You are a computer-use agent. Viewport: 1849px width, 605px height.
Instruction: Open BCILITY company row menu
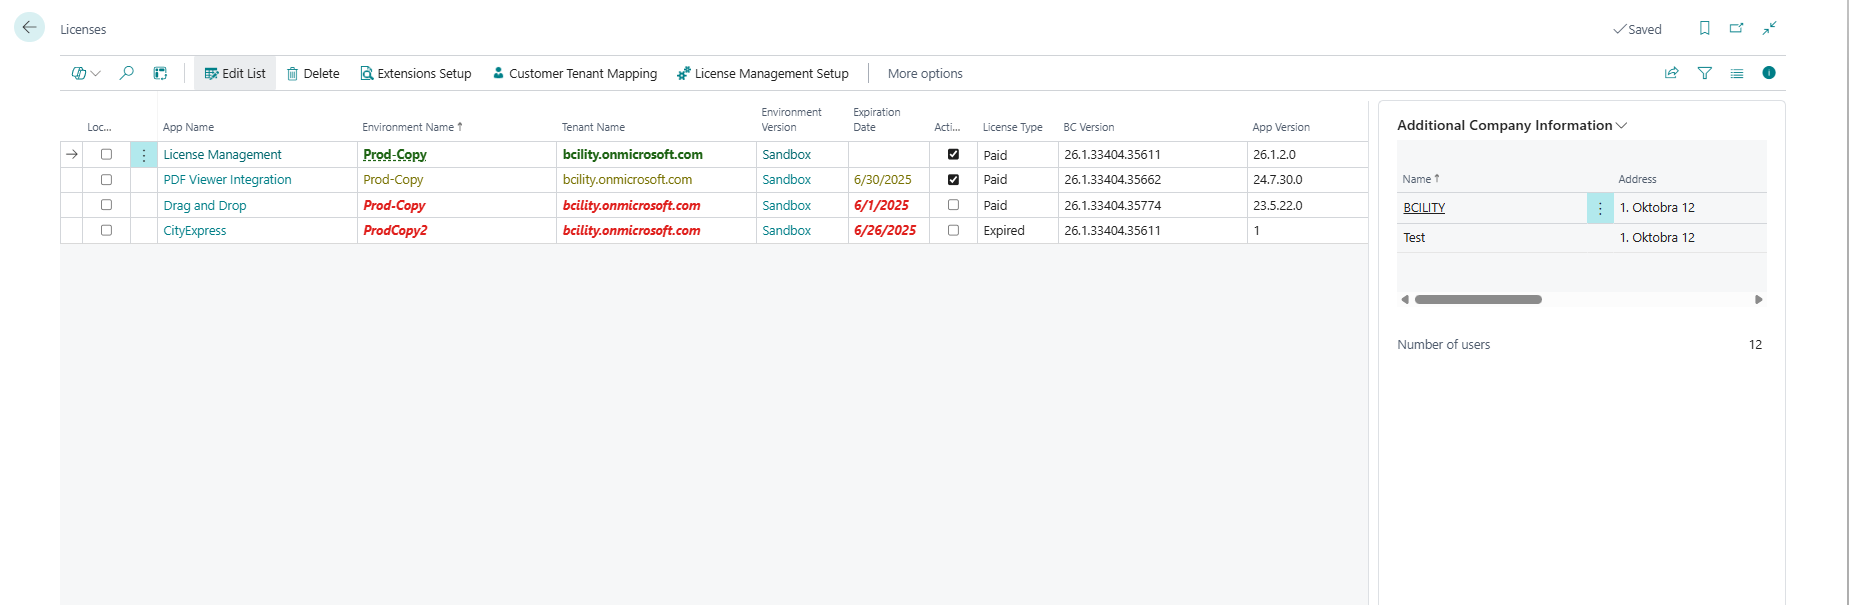click(1599, 208)
